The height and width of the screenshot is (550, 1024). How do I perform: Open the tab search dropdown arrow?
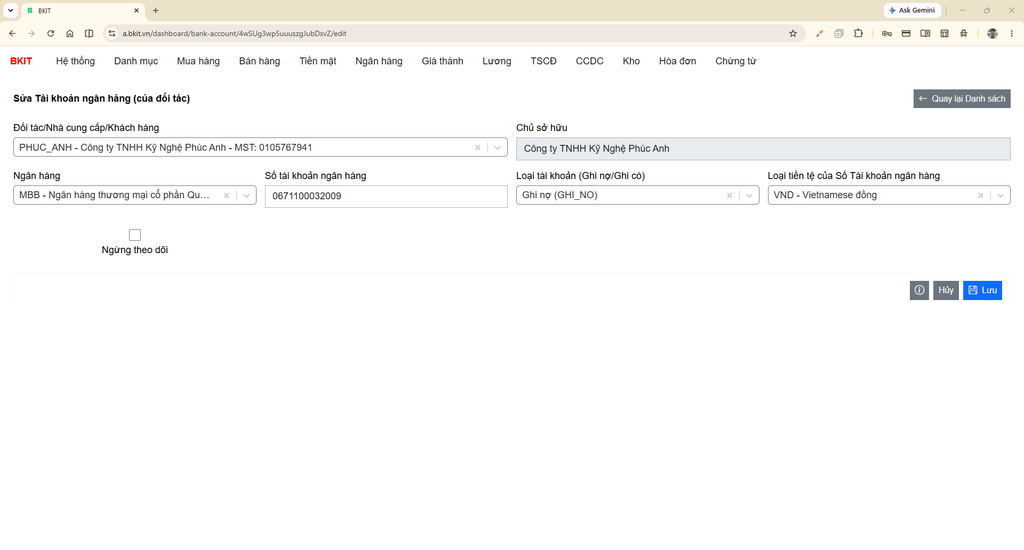[x=10, y=10]
